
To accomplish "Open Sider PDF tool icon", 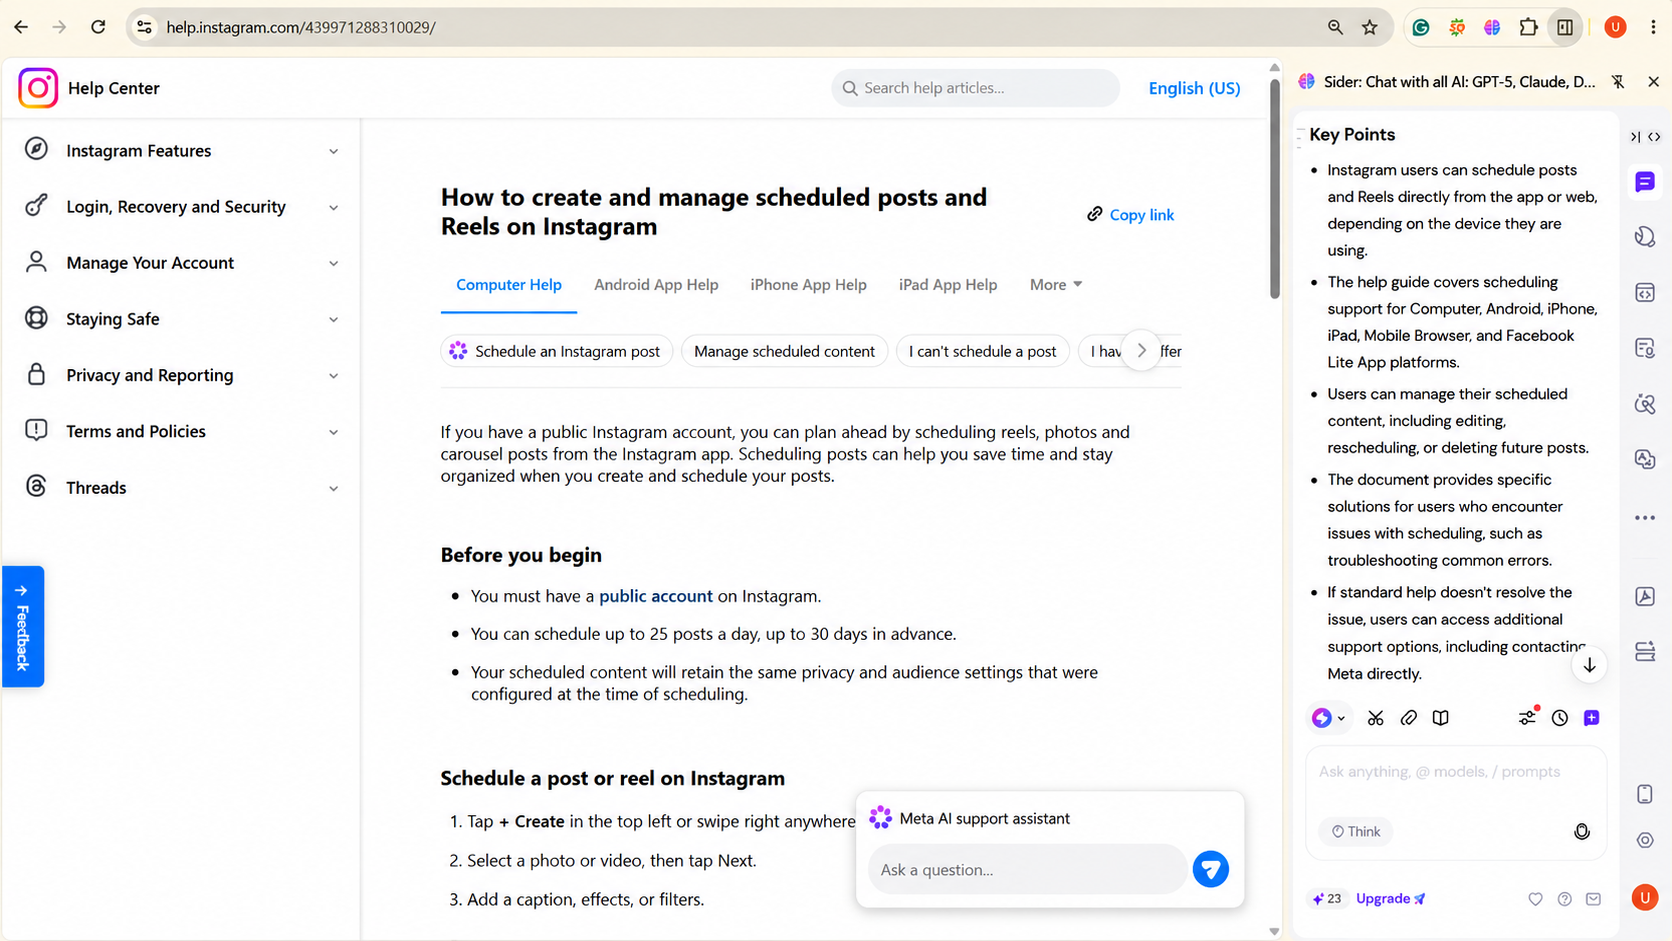I will coord(1645,597).
